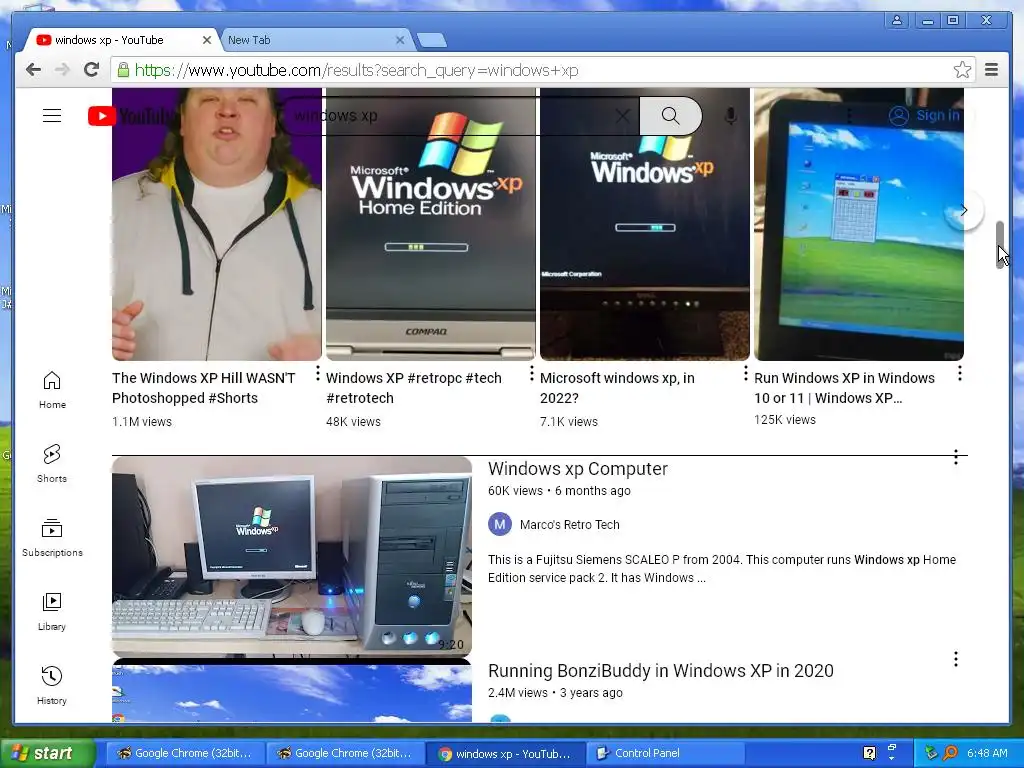Switch to the first Google Chrome (32bit) taskbar item

185,753
